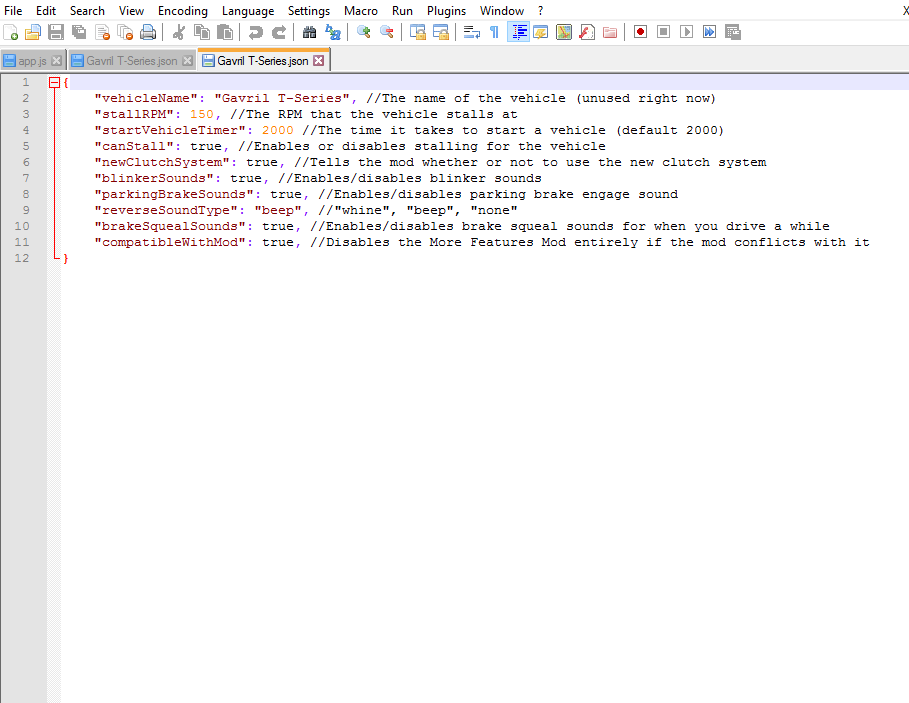Open the Encoding menu
The width and height of the screenshot is (909, 703).
click(x=183, y=11)
